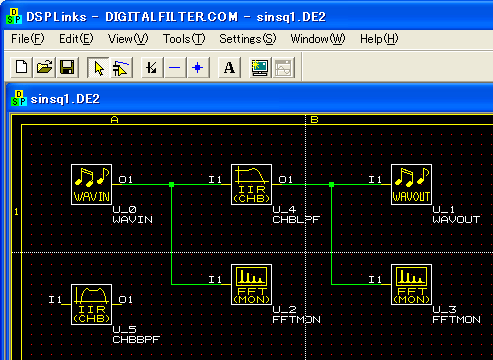Image resolution: width=493 pixels, height=360 pixels.
Task: Select the arrow pointer tool
Action: [98, 68]
